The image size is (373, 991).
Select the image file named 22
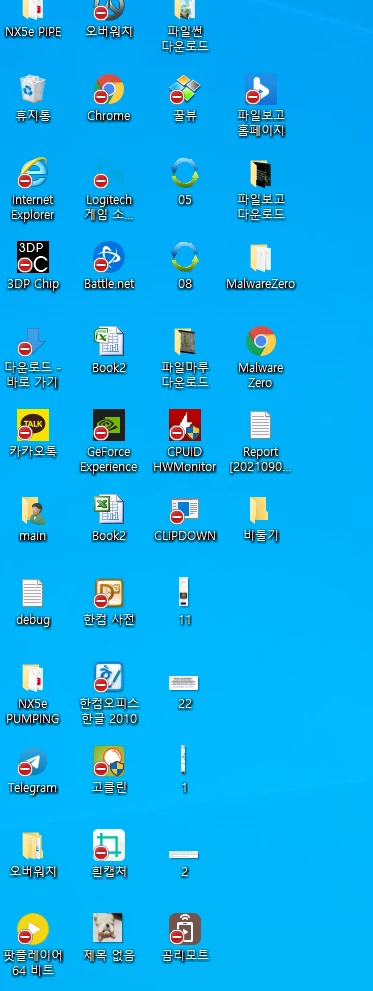(184, 683)
